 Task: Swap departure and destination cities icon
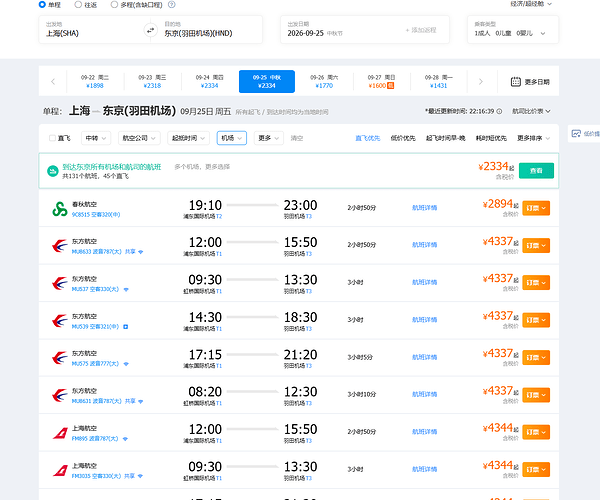150,30
